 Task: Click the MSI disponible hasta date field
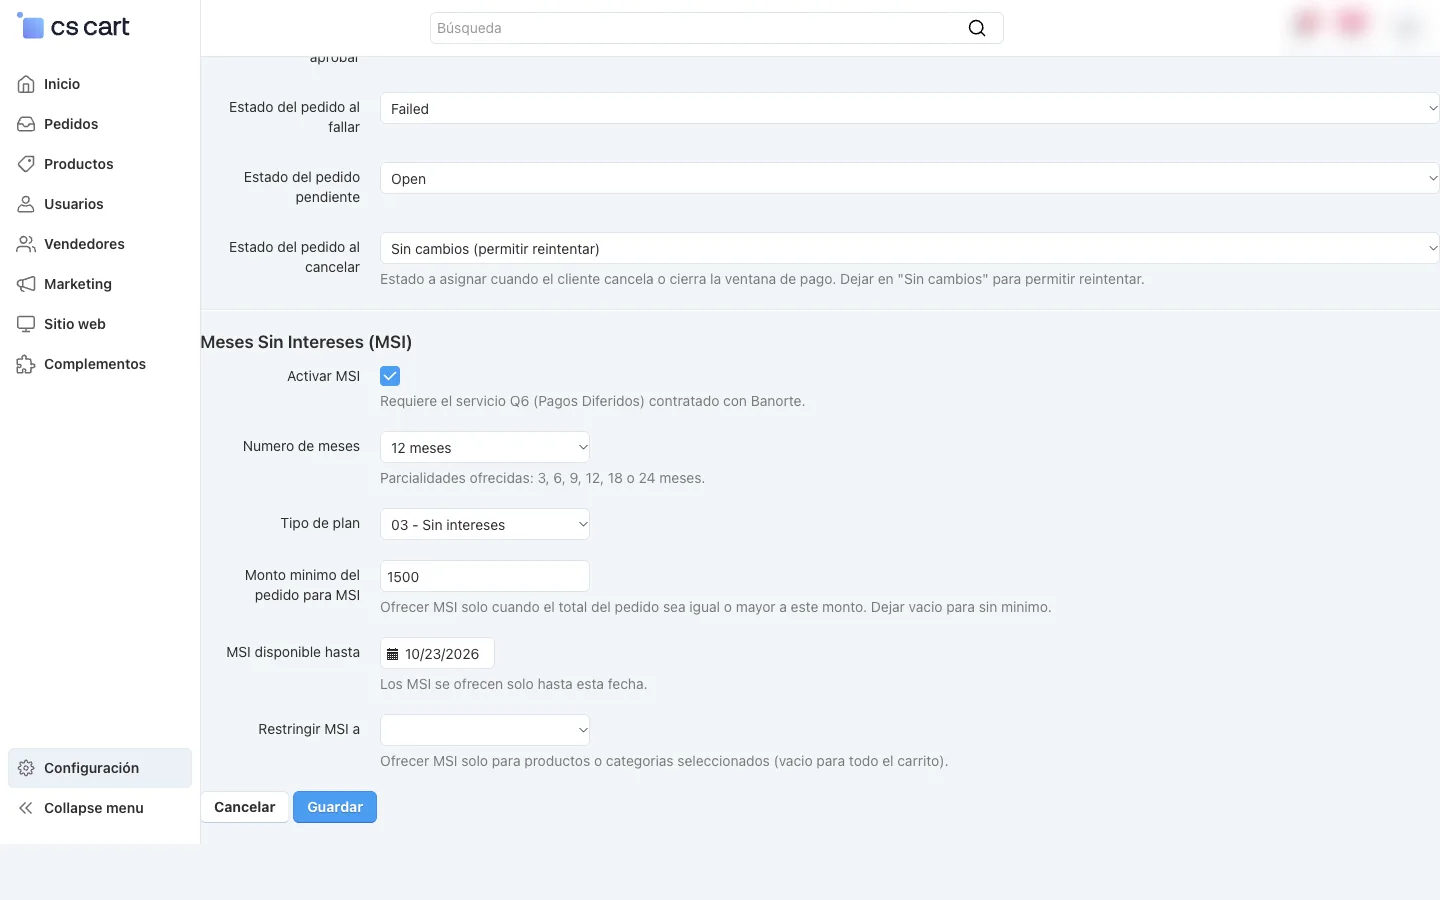pyautogui.click(x=437, y=653)
